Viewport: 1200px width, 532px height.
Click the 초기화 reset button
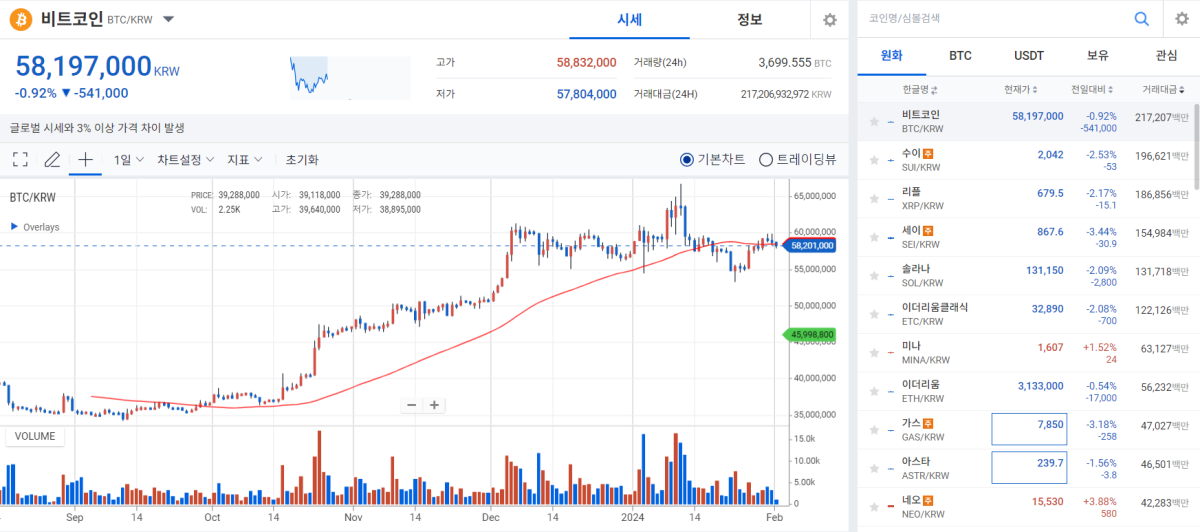tap(301, 159)
